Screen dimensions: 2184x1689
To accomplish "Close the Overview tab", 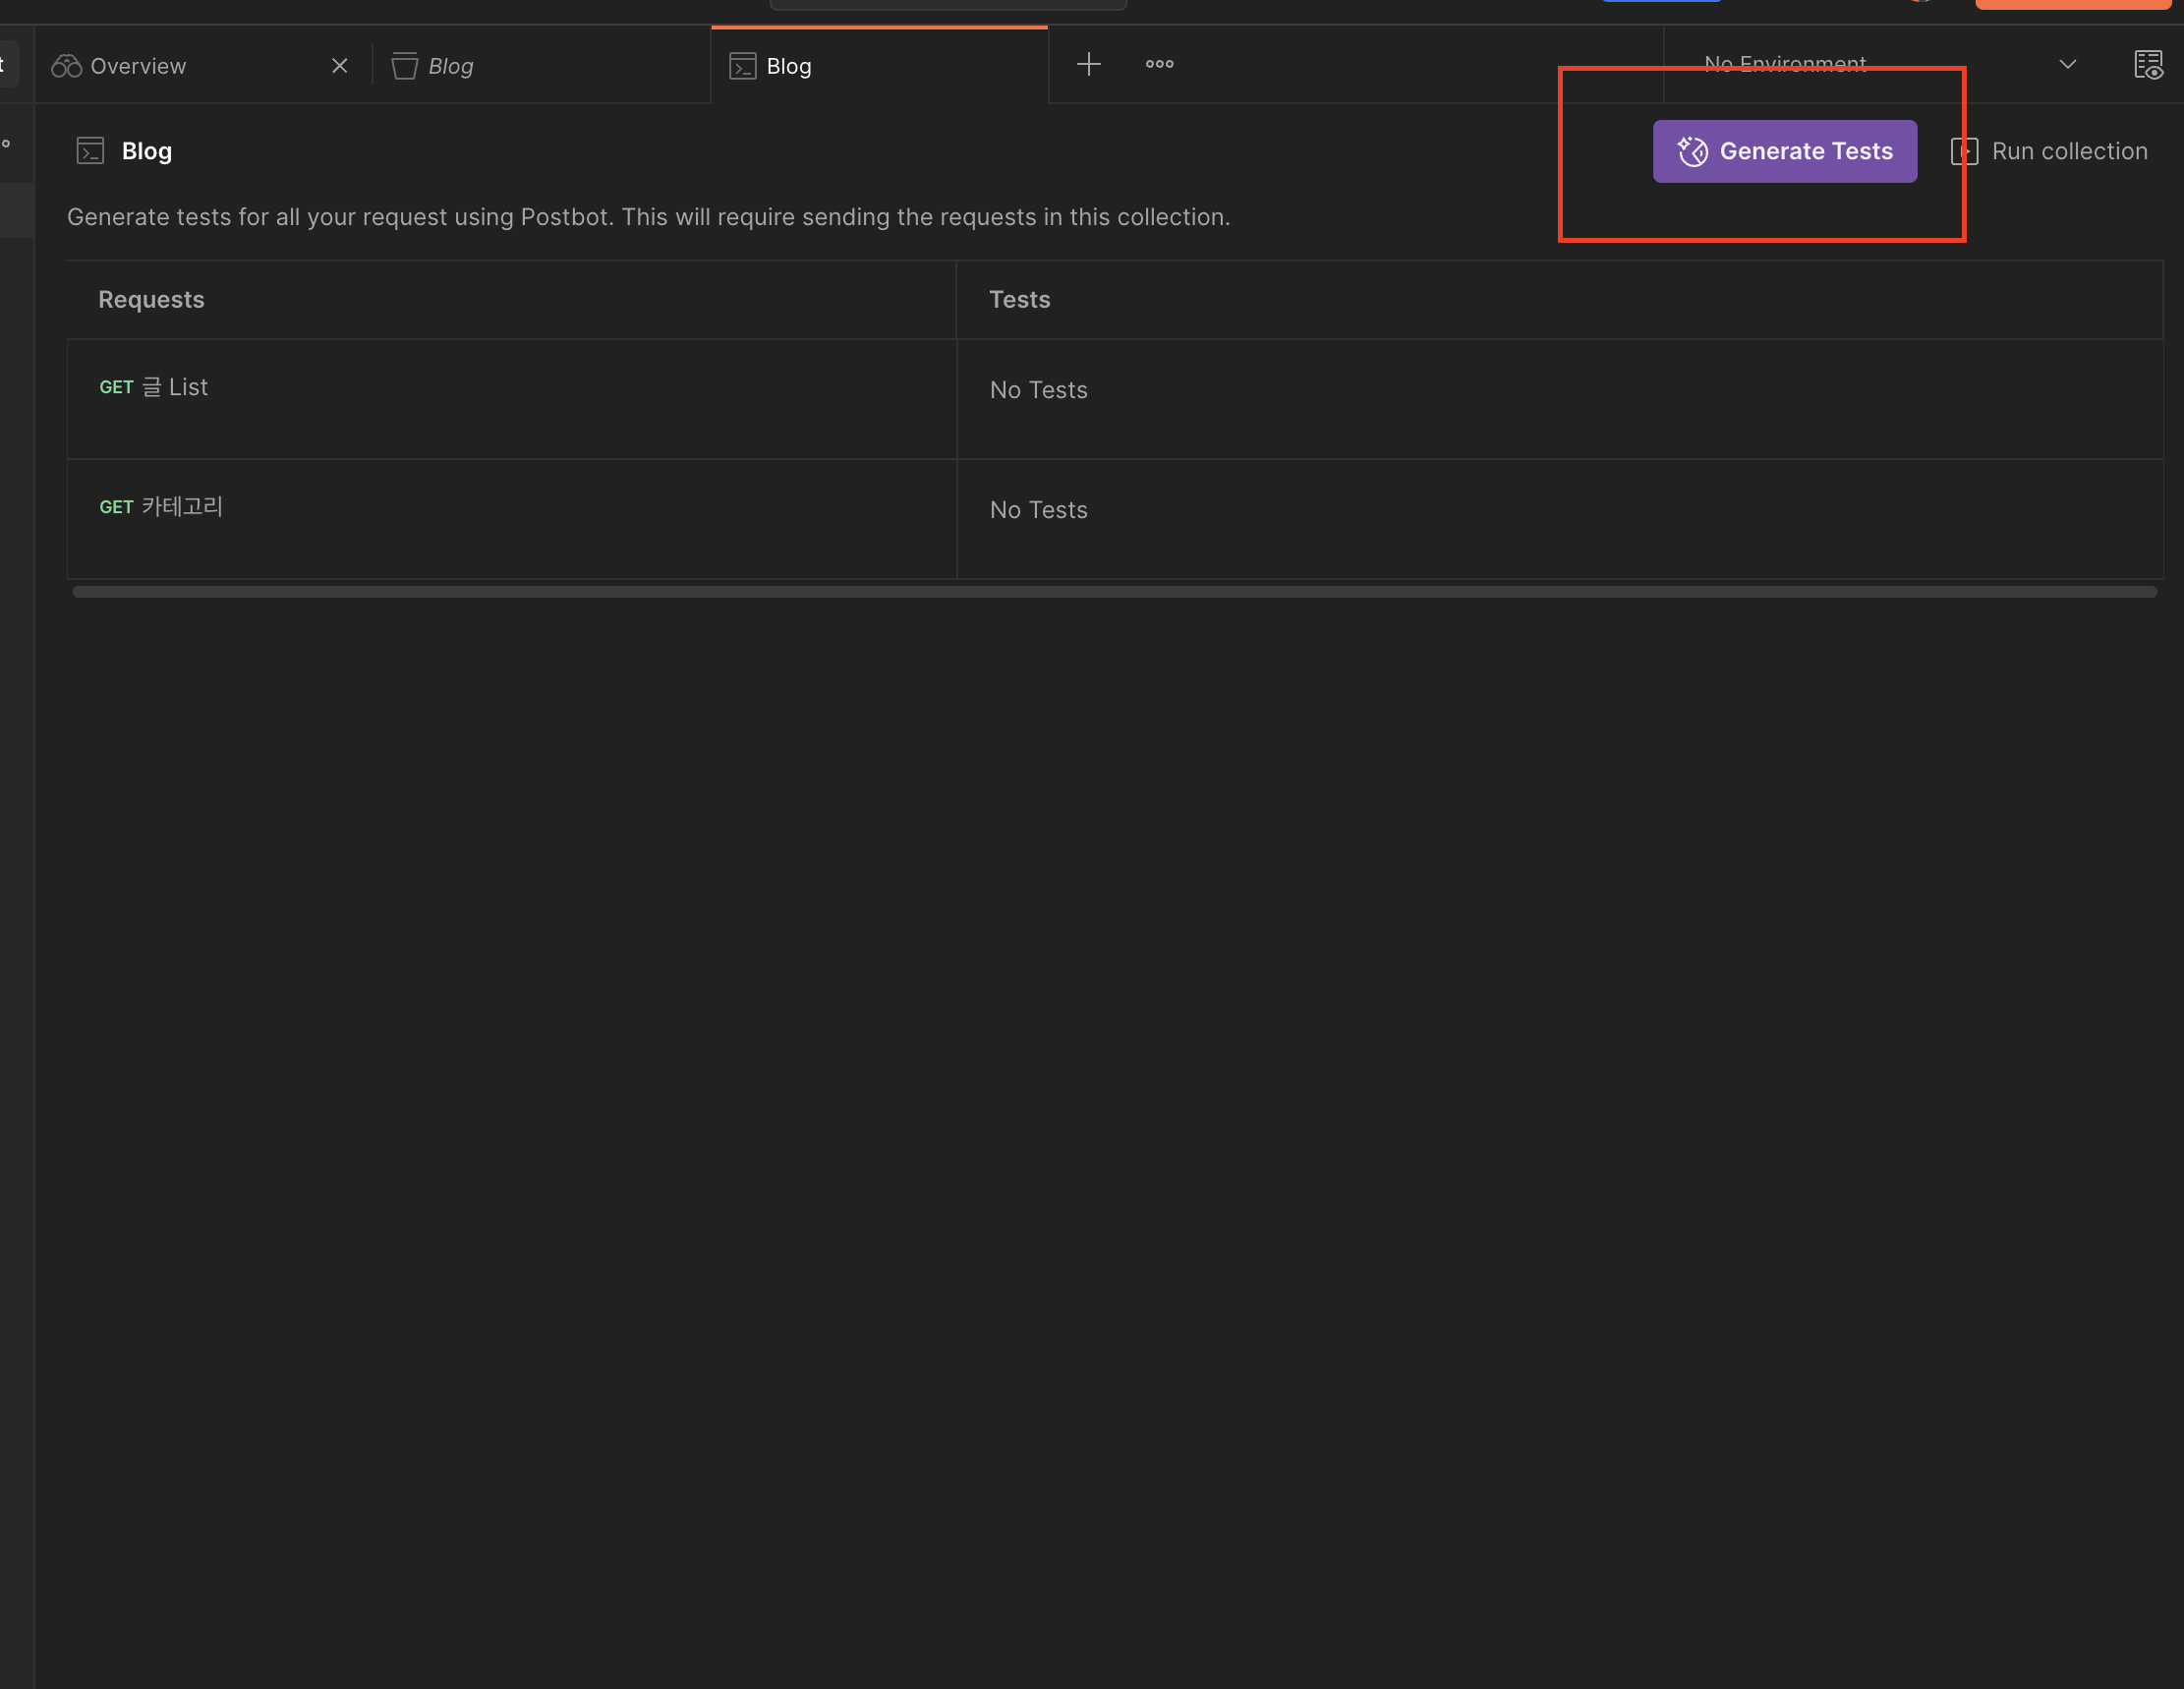I will [340, 66].
